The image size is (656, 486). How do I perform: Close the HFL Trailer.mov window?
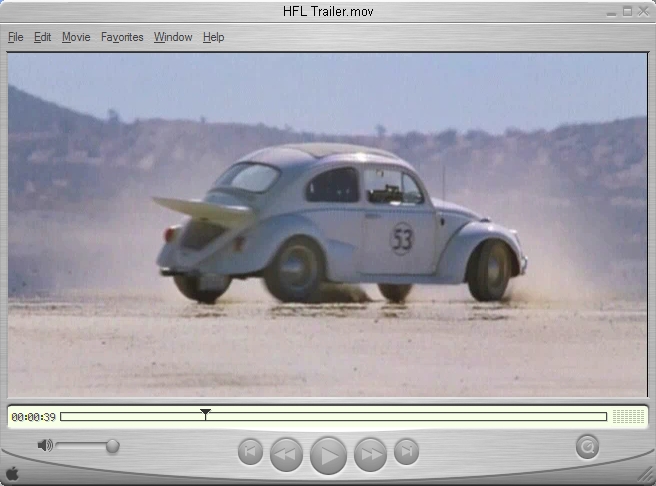[x=643, y=12]
